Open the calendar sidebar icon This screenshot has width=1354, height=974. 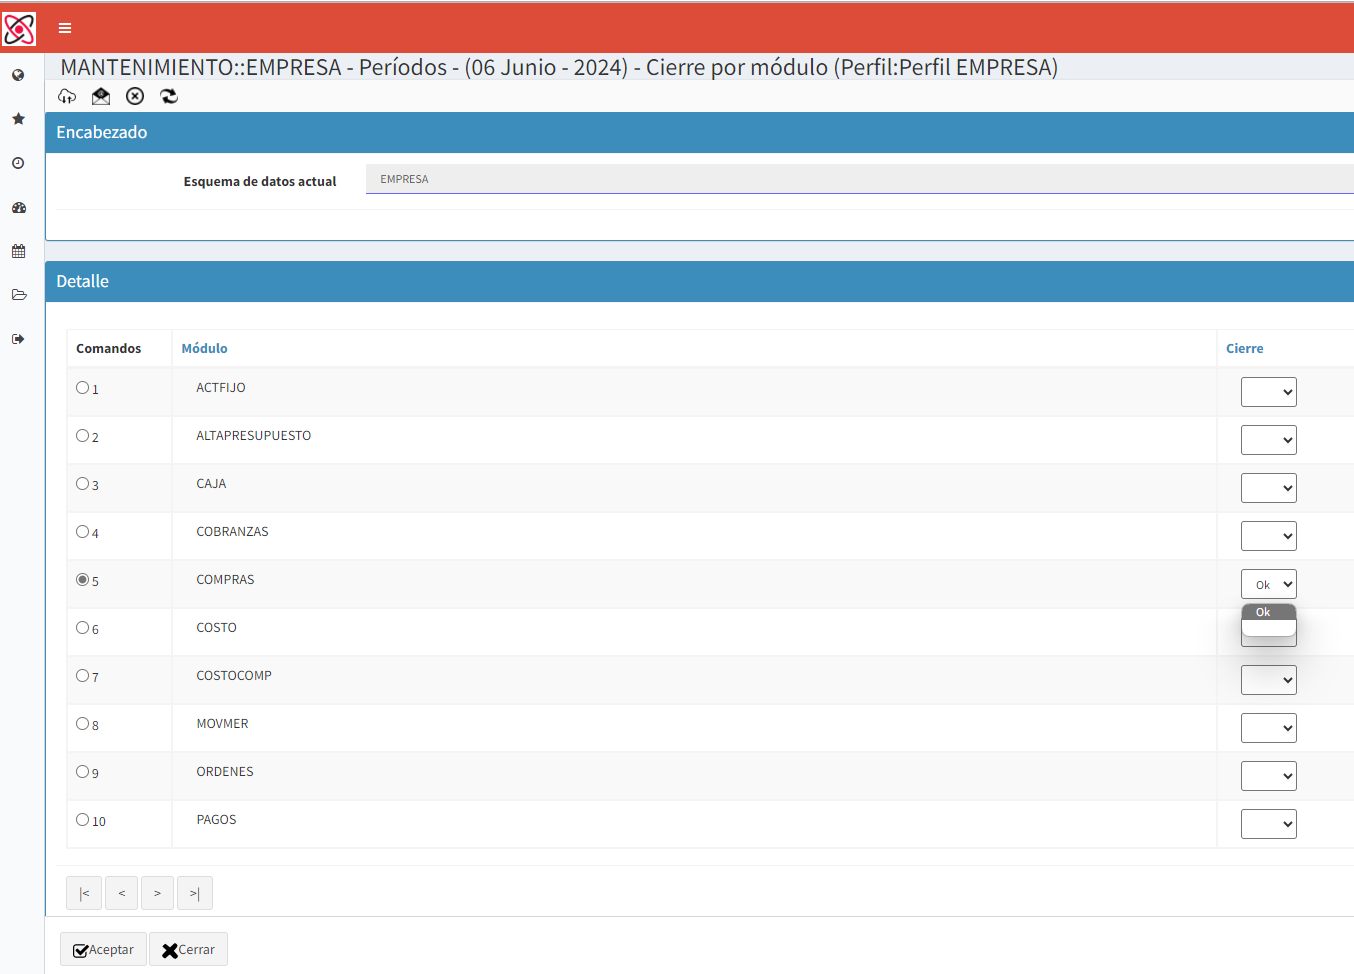[18, 251]
